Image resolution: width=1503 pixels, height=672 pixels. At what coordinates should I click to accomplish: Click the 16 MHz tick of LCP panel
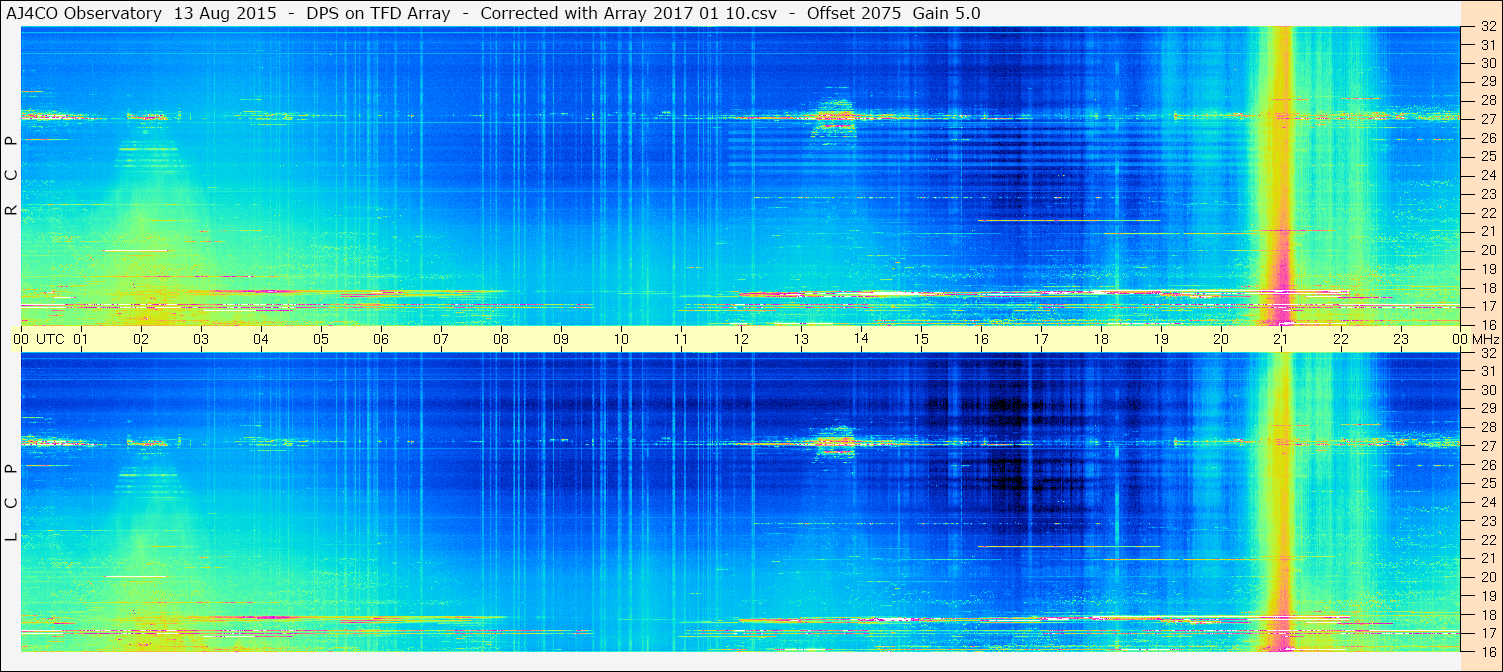click(1487, 650)
